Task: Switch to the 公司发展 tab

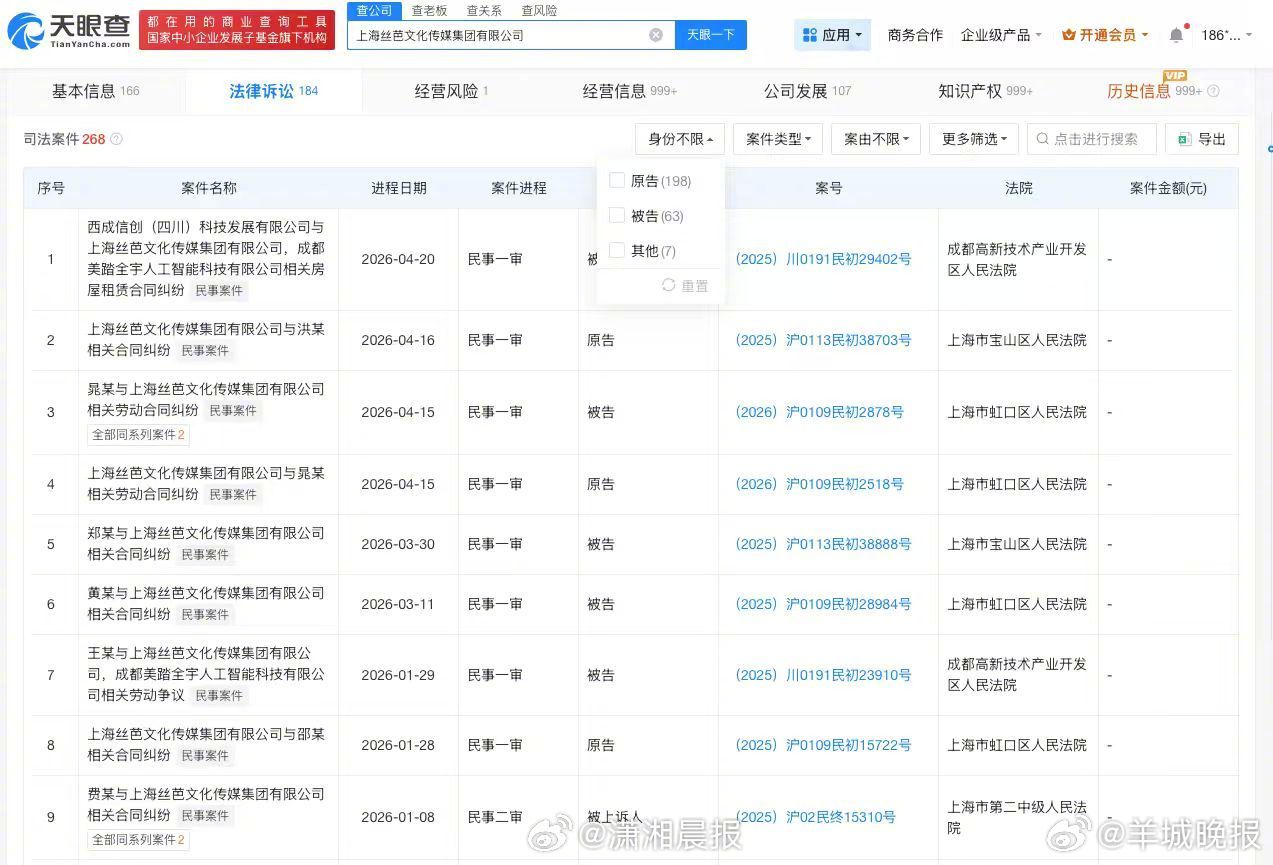Action: (x=807, y=91)
